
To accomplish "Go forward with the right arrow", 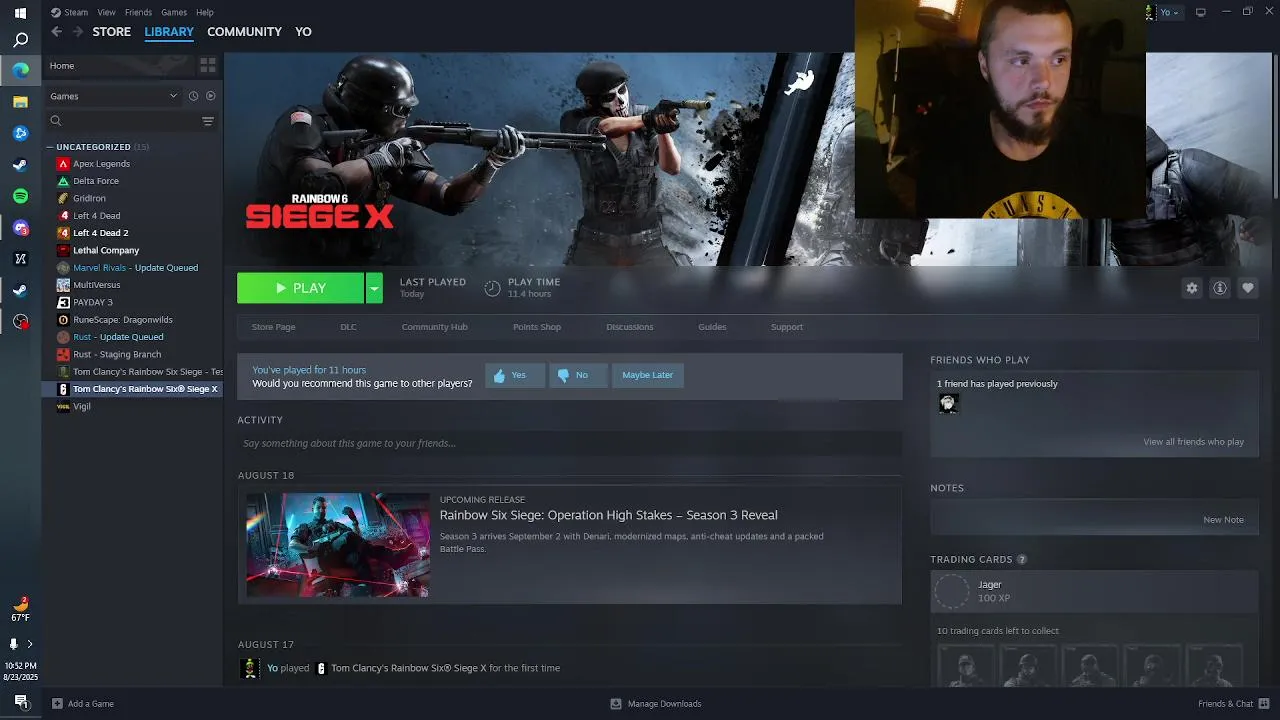I will coord(77,32).
